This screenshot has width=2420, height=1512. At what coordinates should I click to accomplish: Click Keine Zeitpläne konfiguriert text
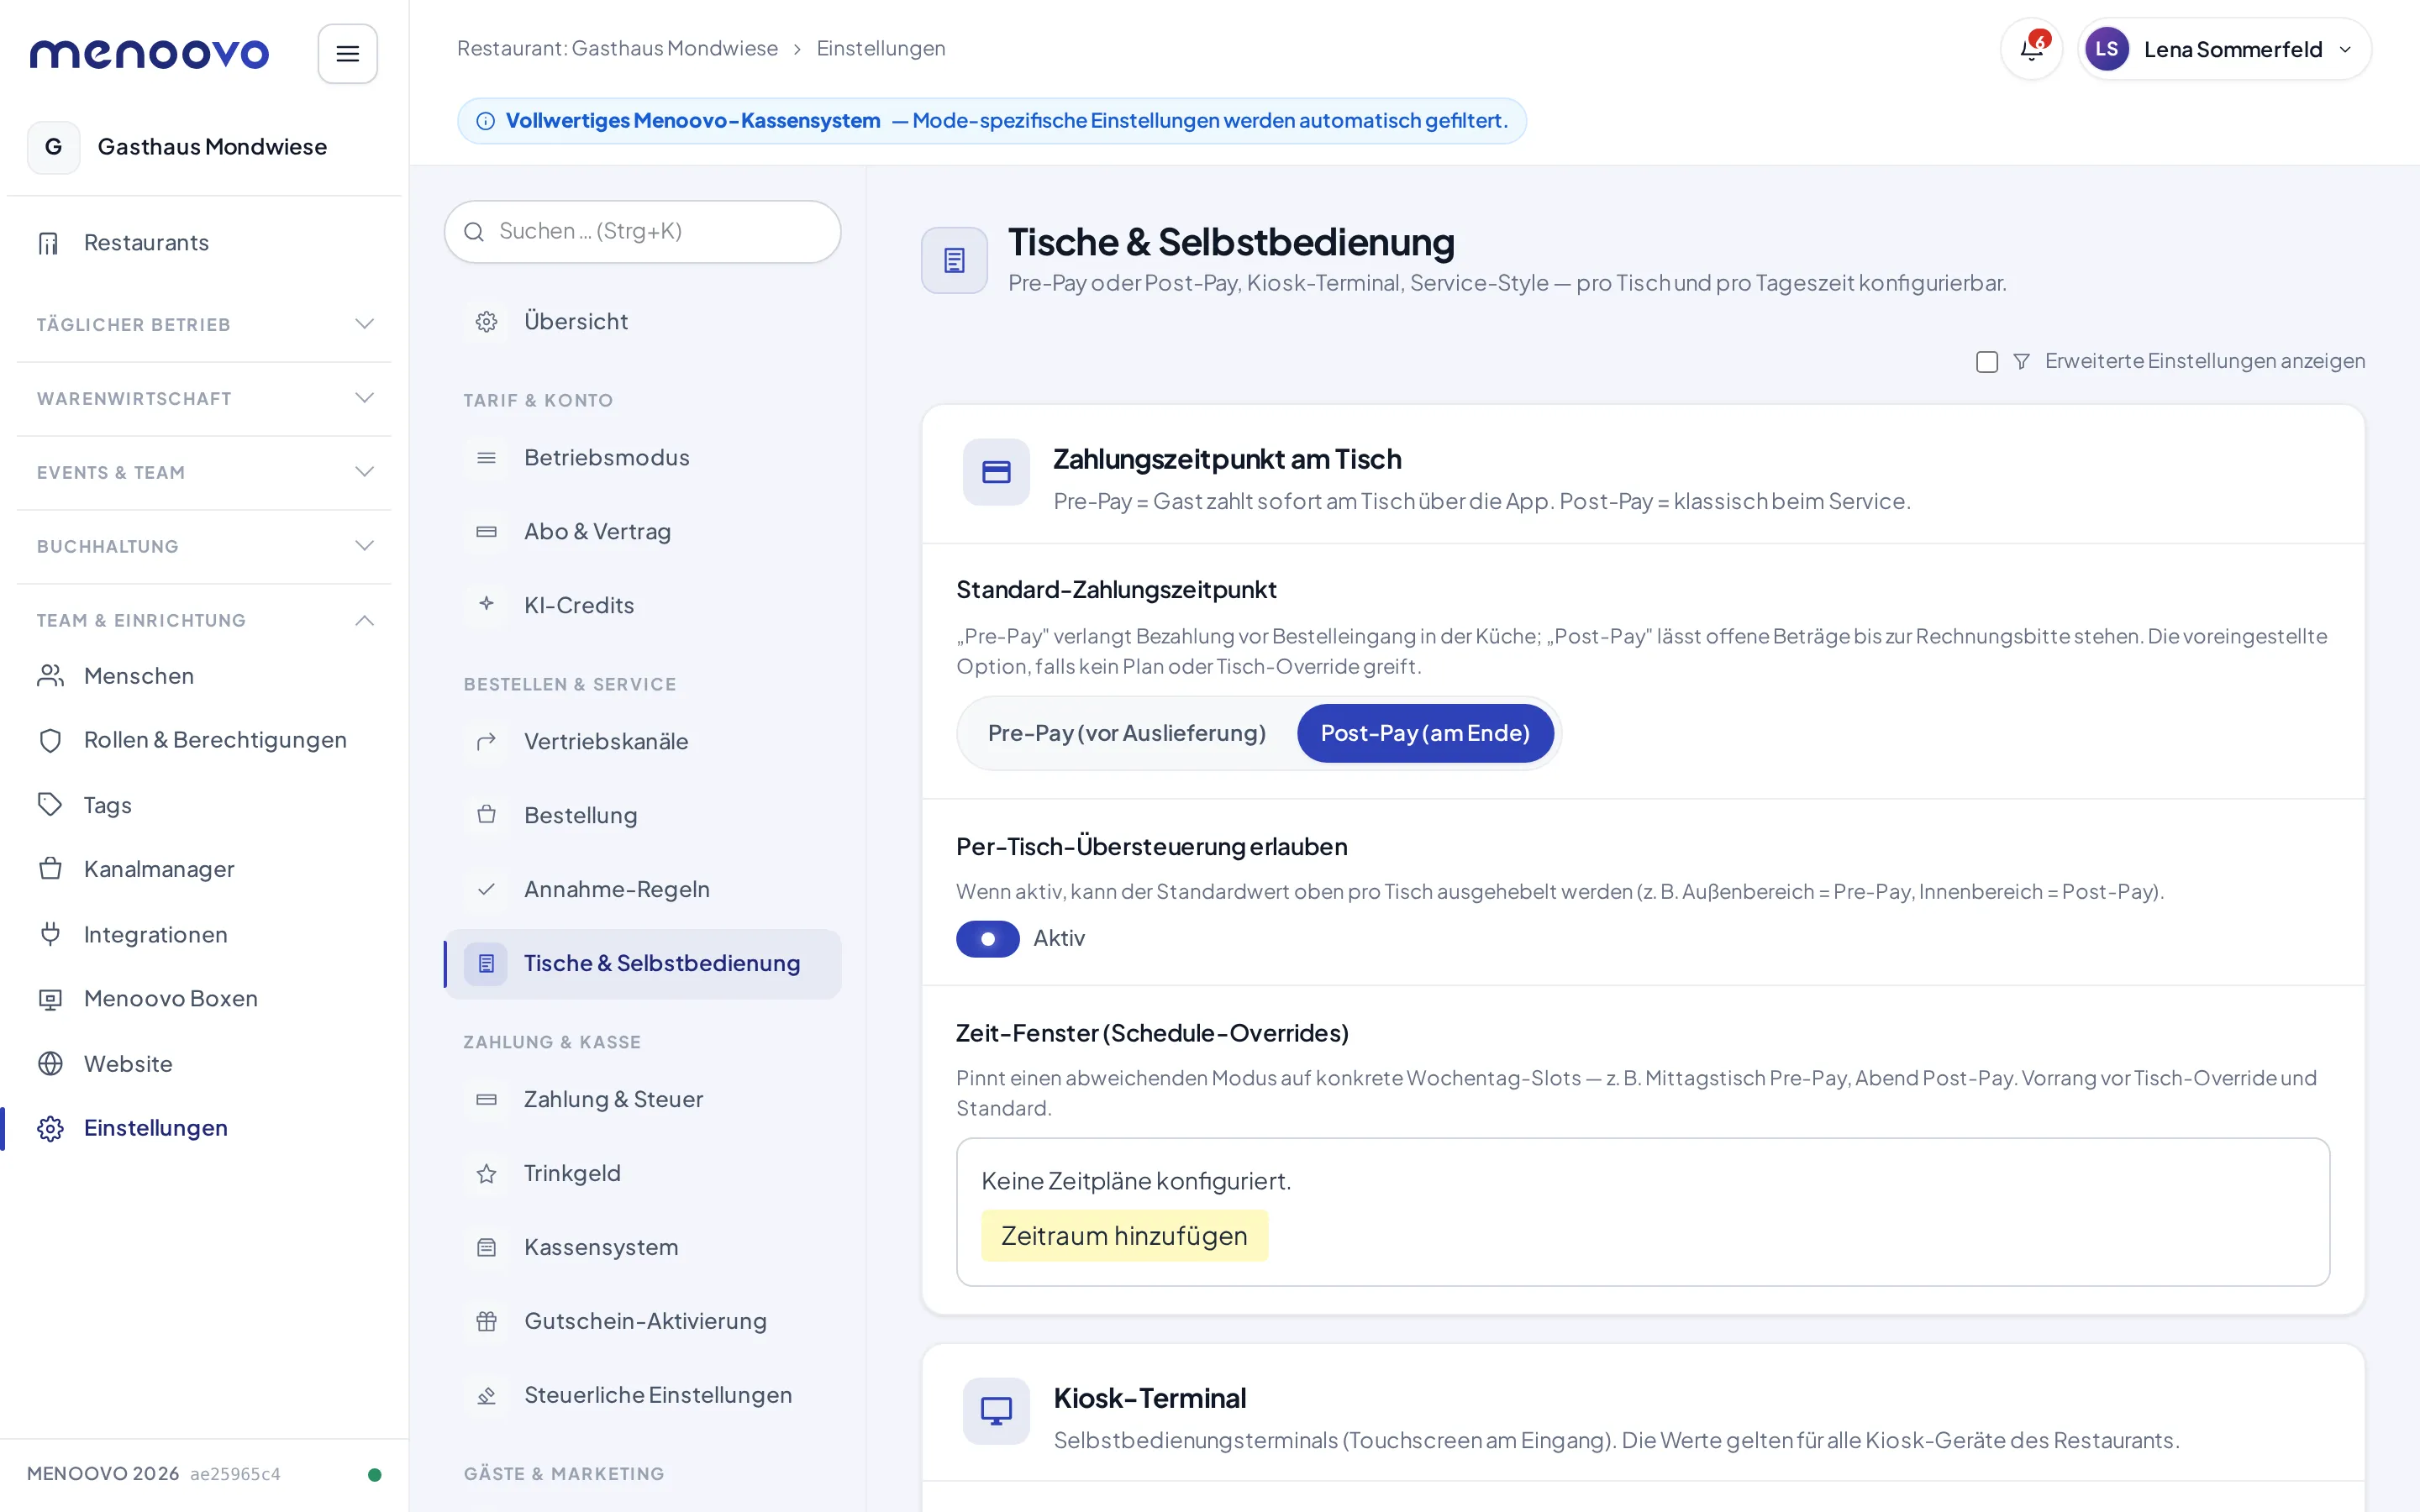[1136, 1181]
